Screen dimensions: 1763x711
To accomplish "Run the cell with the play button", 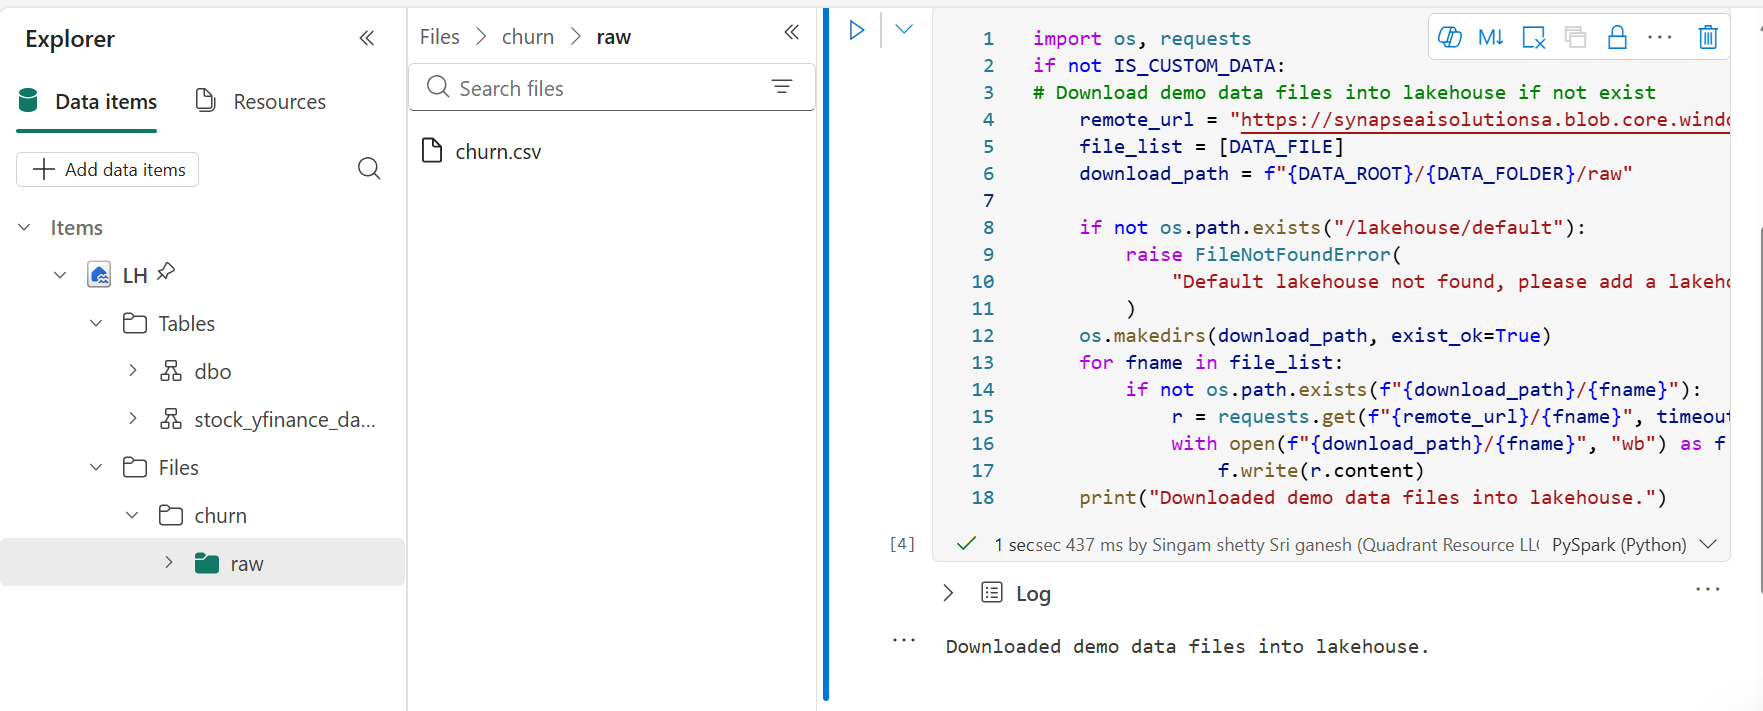I will coord(856,30).
